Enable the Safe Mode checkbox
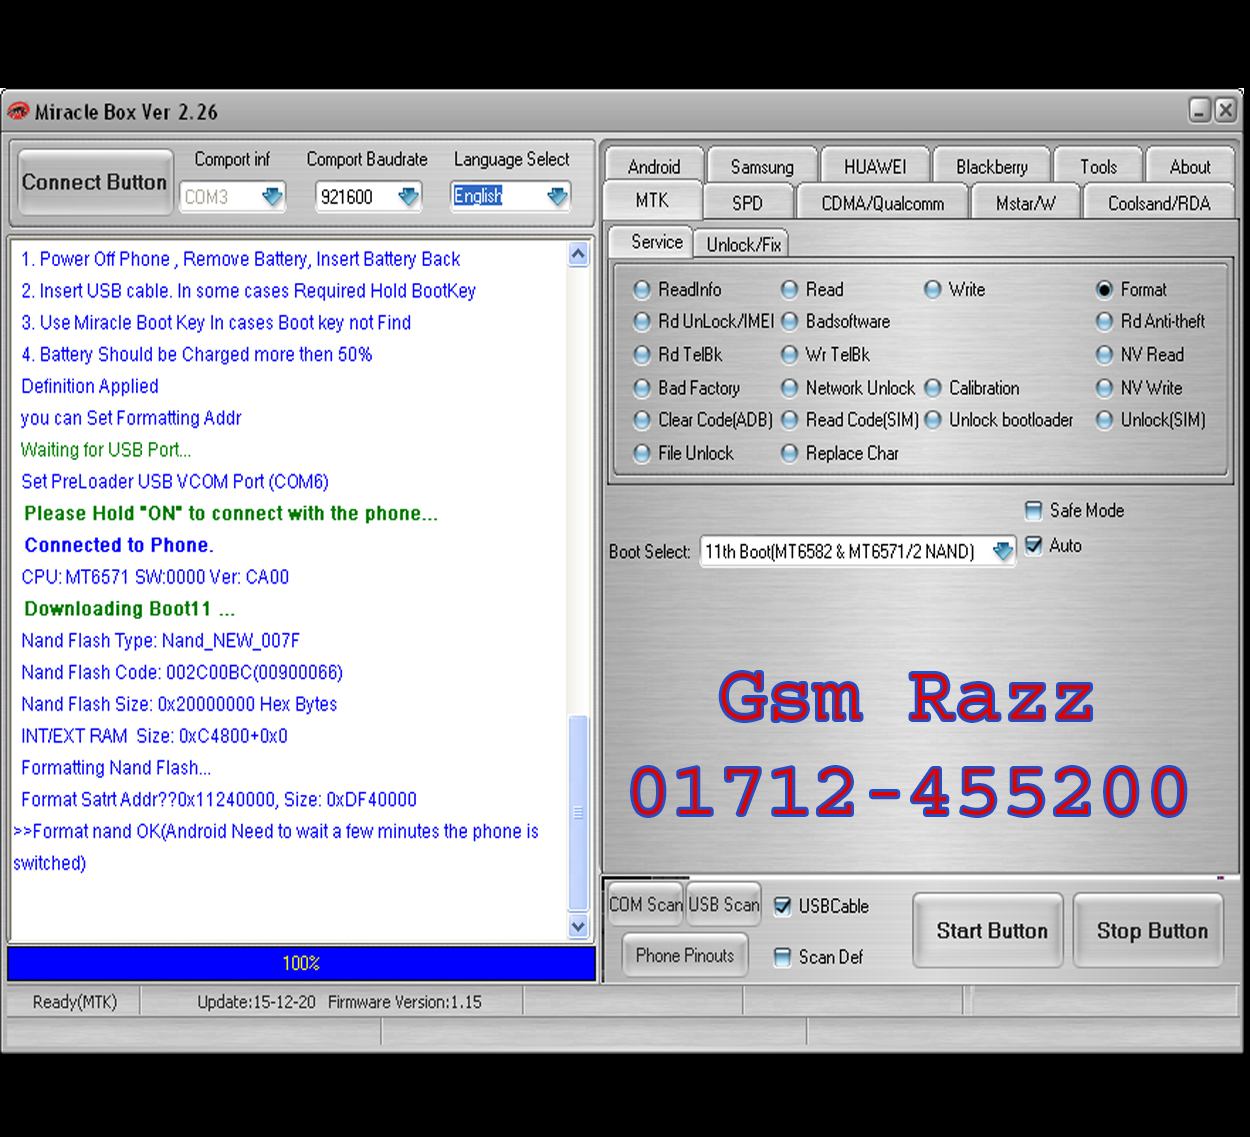 click(1034, 511)
